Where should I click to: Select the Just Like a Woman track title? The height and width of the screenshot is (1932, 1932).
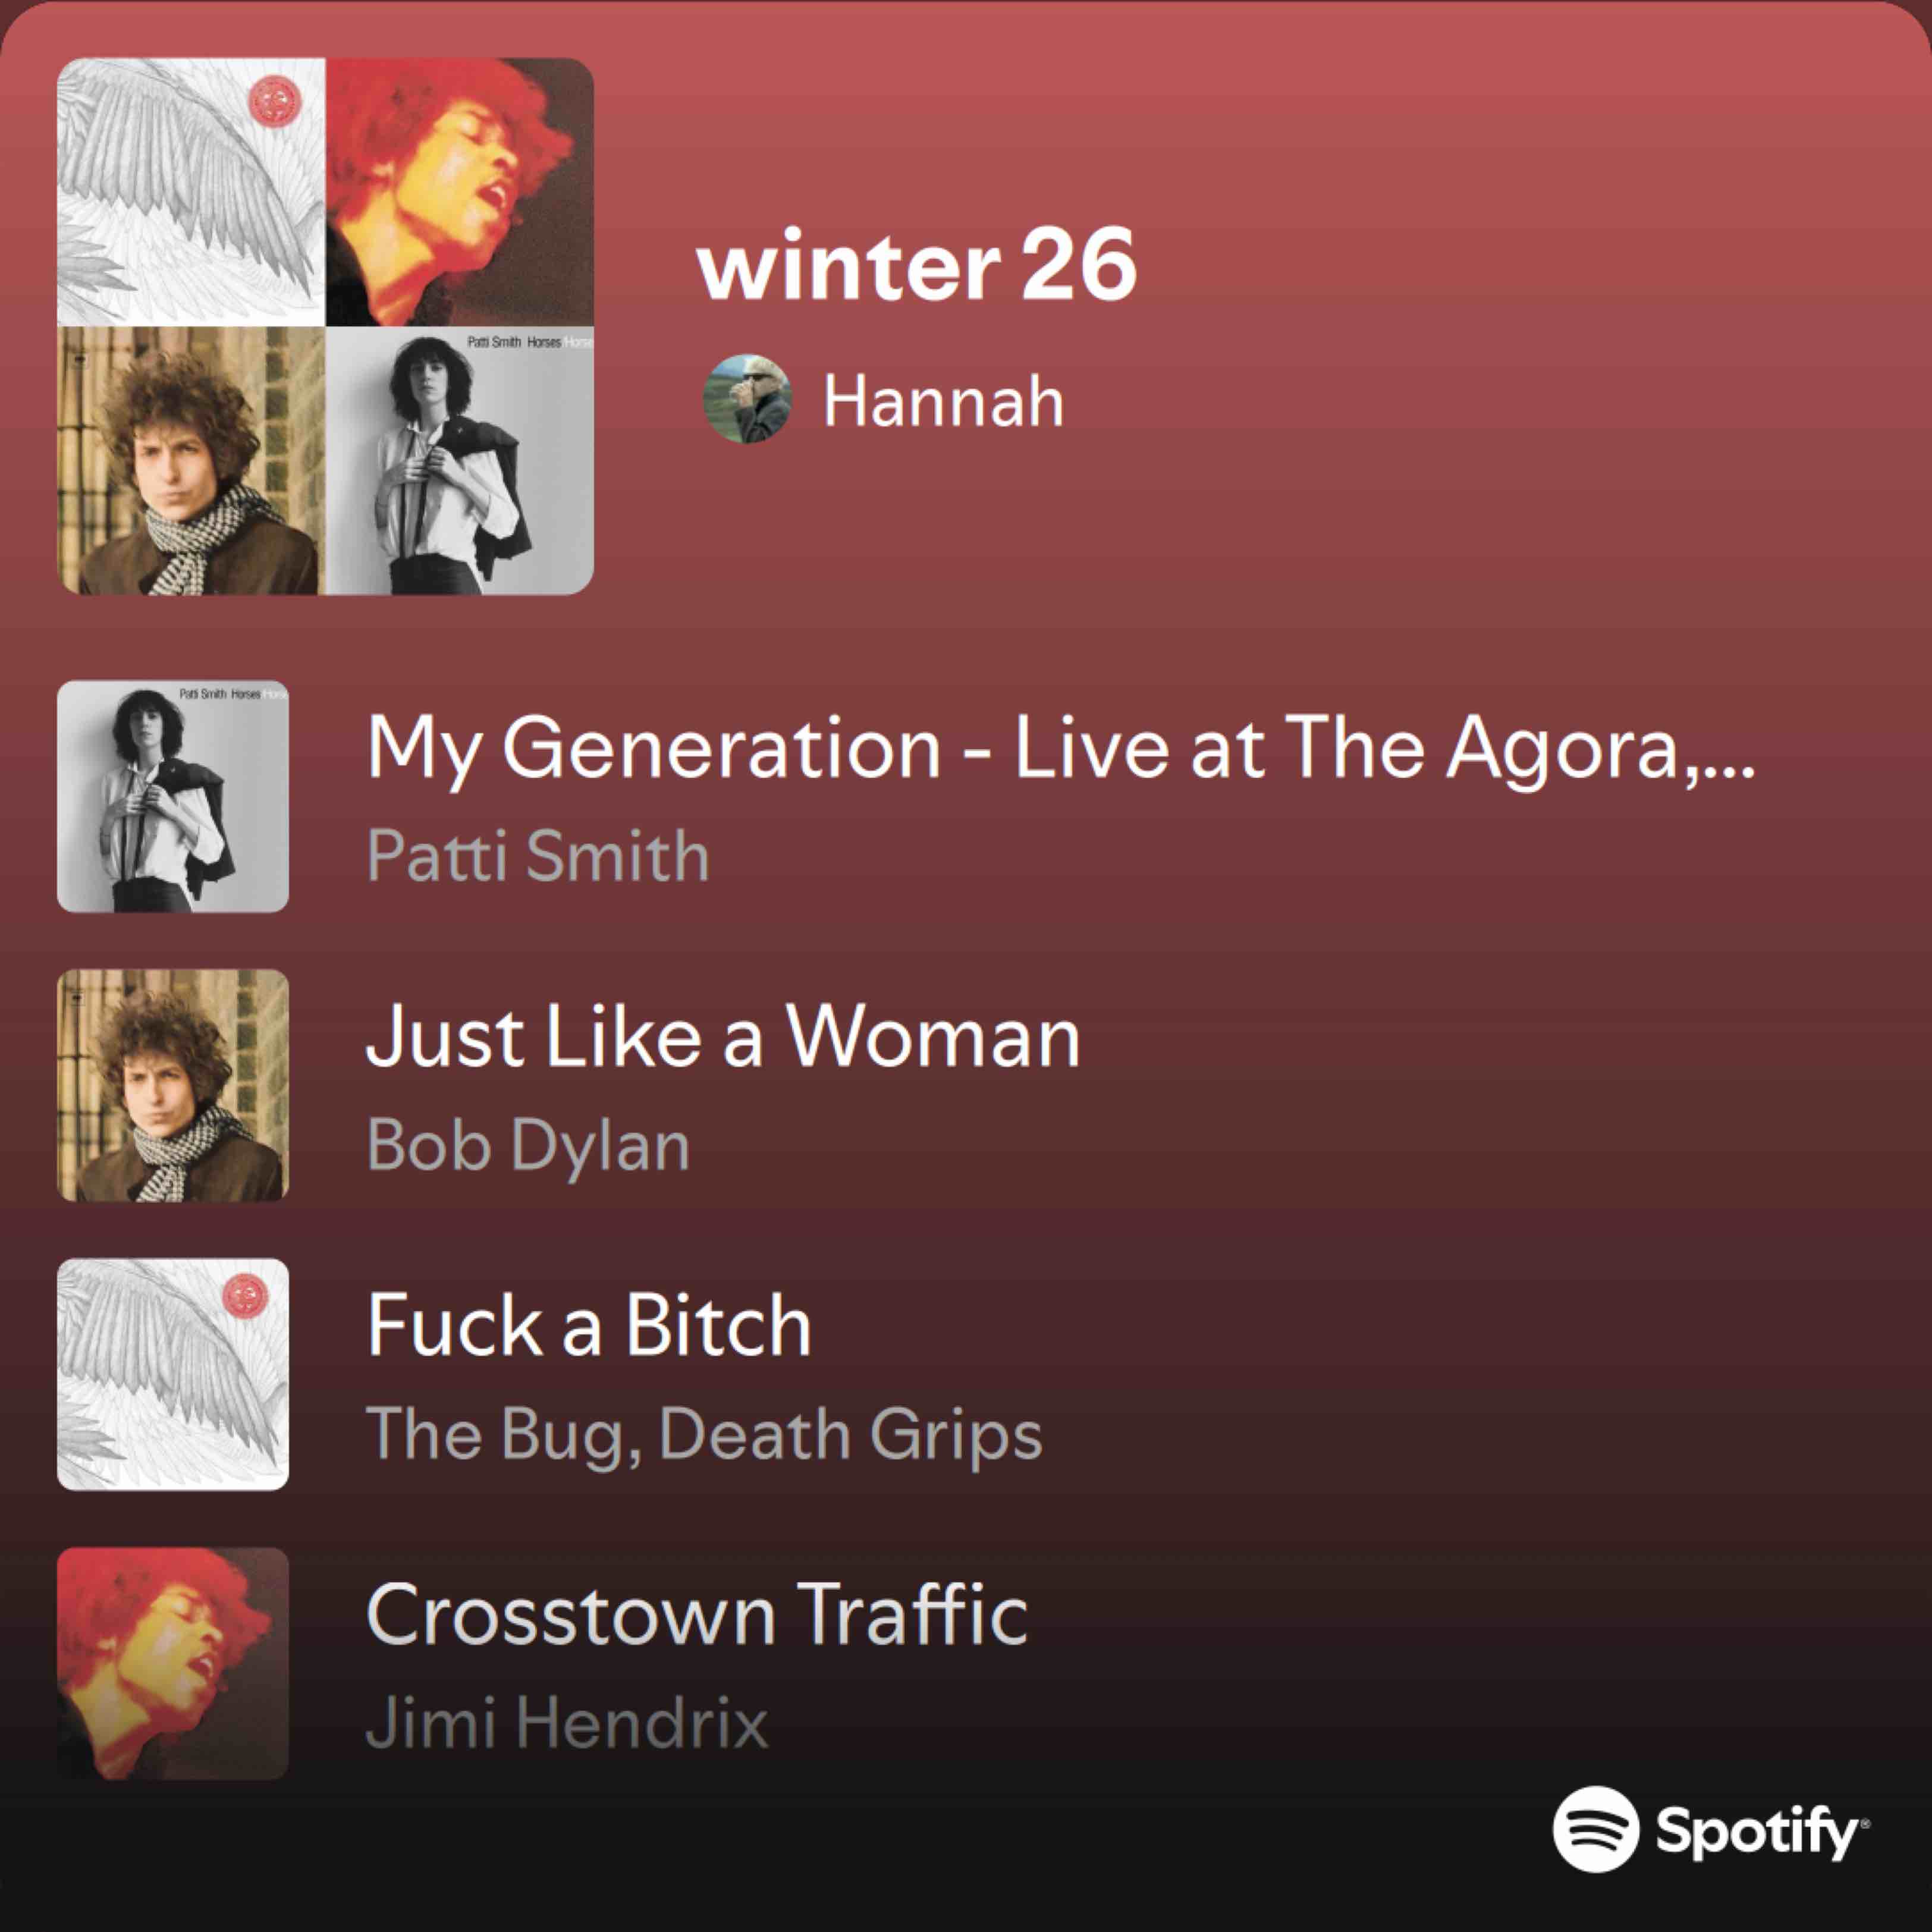[x=723, y=1037]
